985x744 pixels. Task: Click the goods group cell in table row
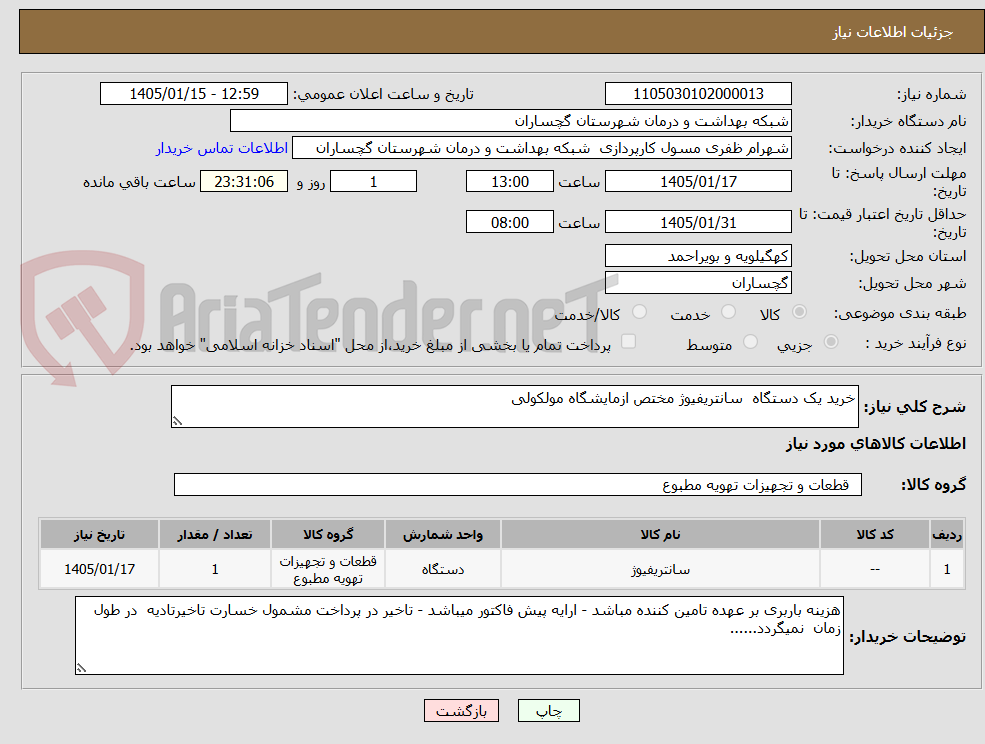(x=327, y=569)
